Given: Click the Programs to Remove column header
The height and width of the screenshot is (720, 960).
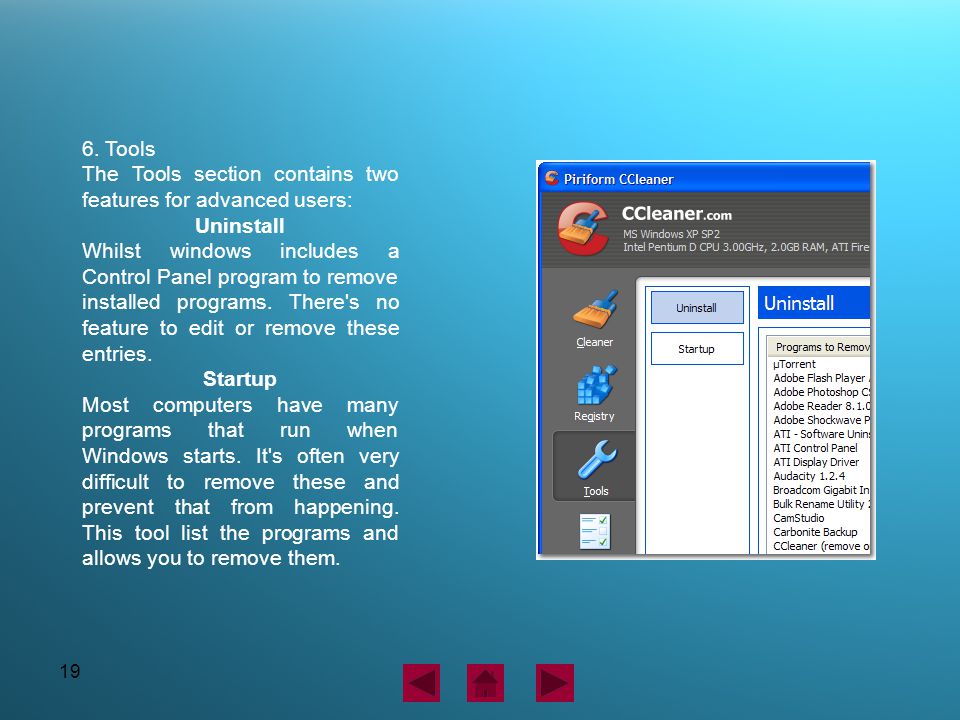Looking at the screenshot, I should coord(819,347).
